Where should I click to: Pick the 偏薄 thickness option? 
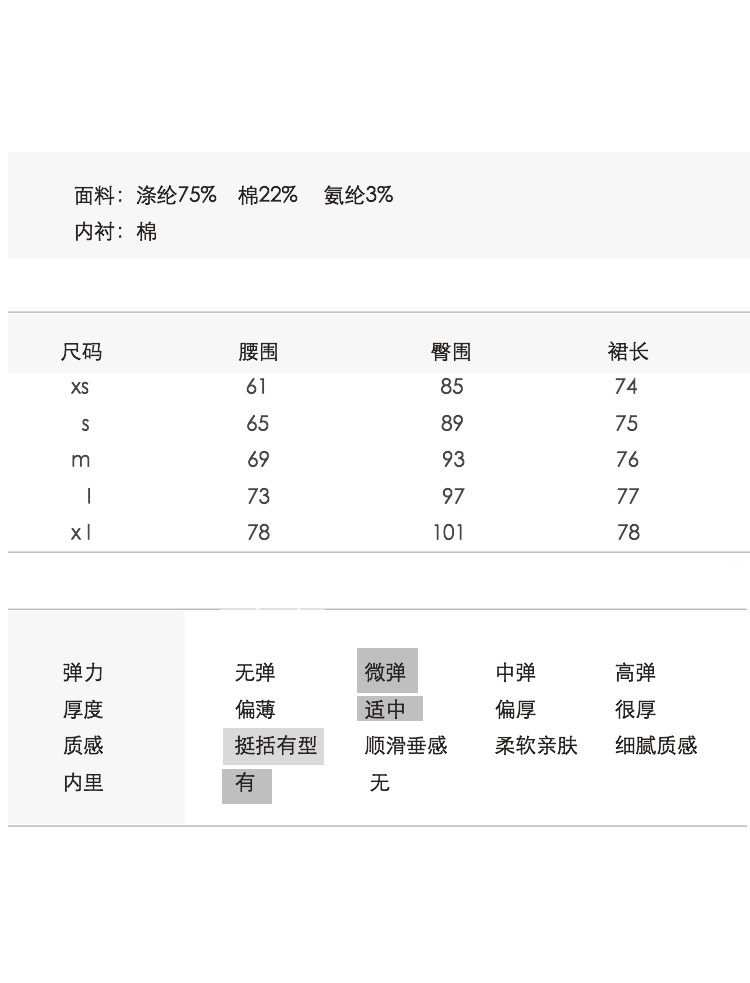click(255, 710)
